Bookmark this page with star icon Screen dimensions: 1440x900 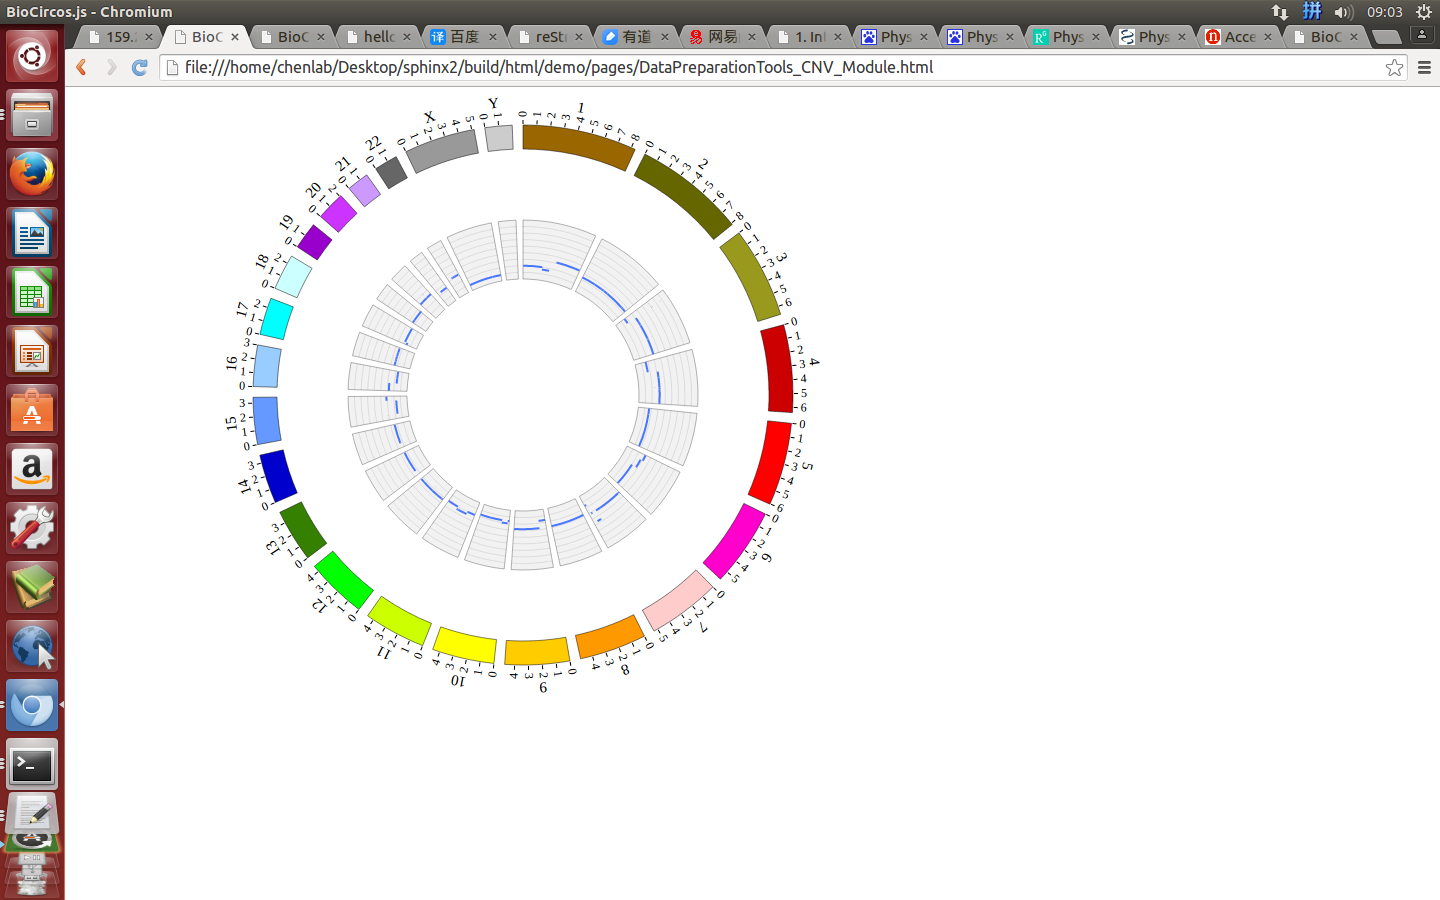click(x=1394, y=67)
